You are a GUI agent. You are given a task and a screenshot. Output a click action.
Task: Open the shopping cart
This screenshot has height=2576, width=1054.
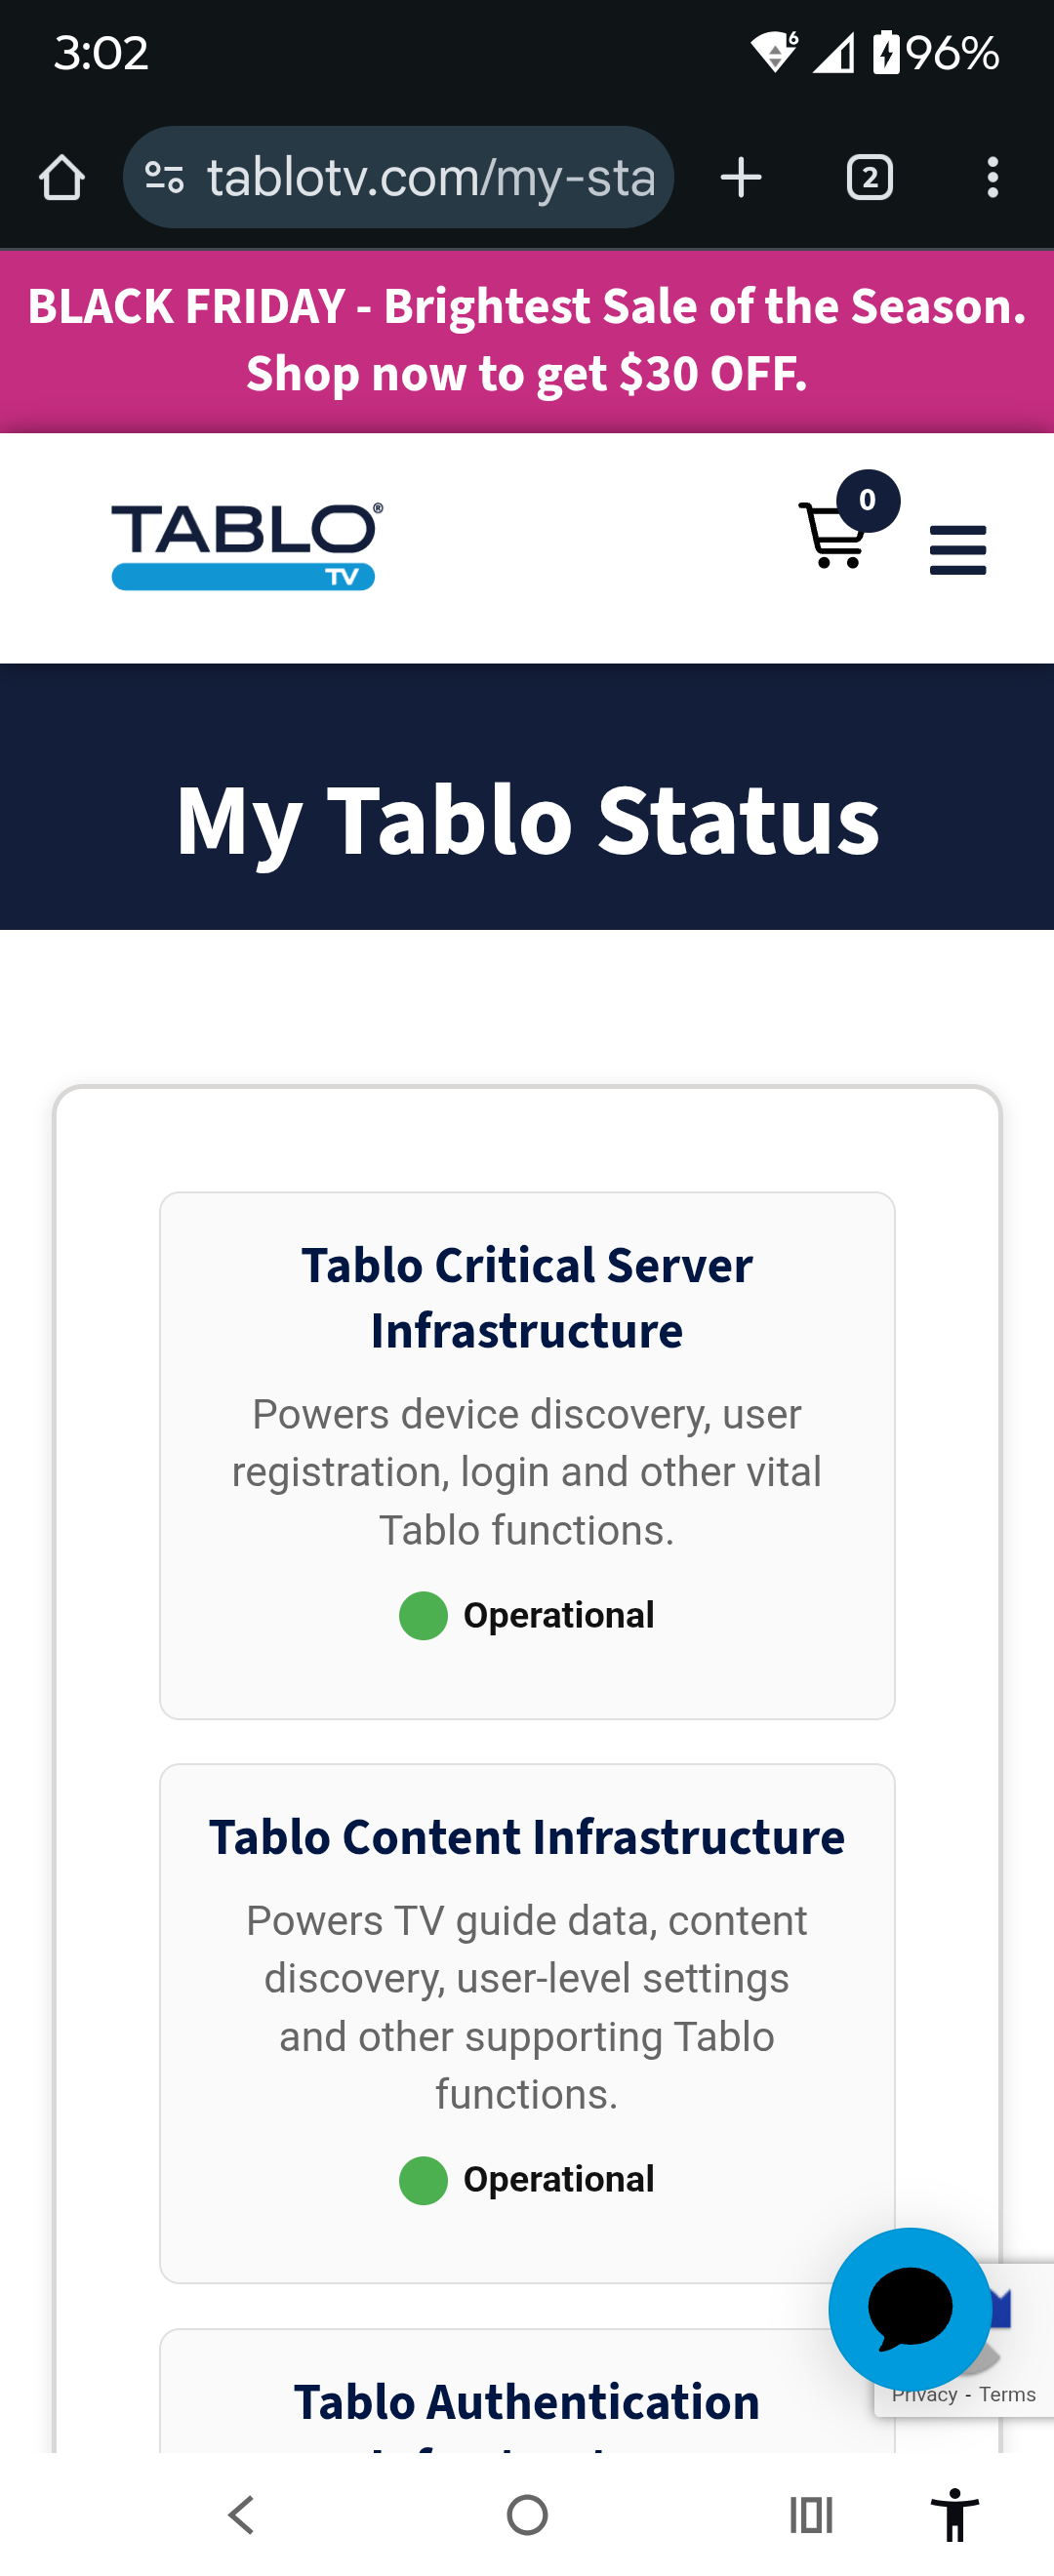pos(834,536)
